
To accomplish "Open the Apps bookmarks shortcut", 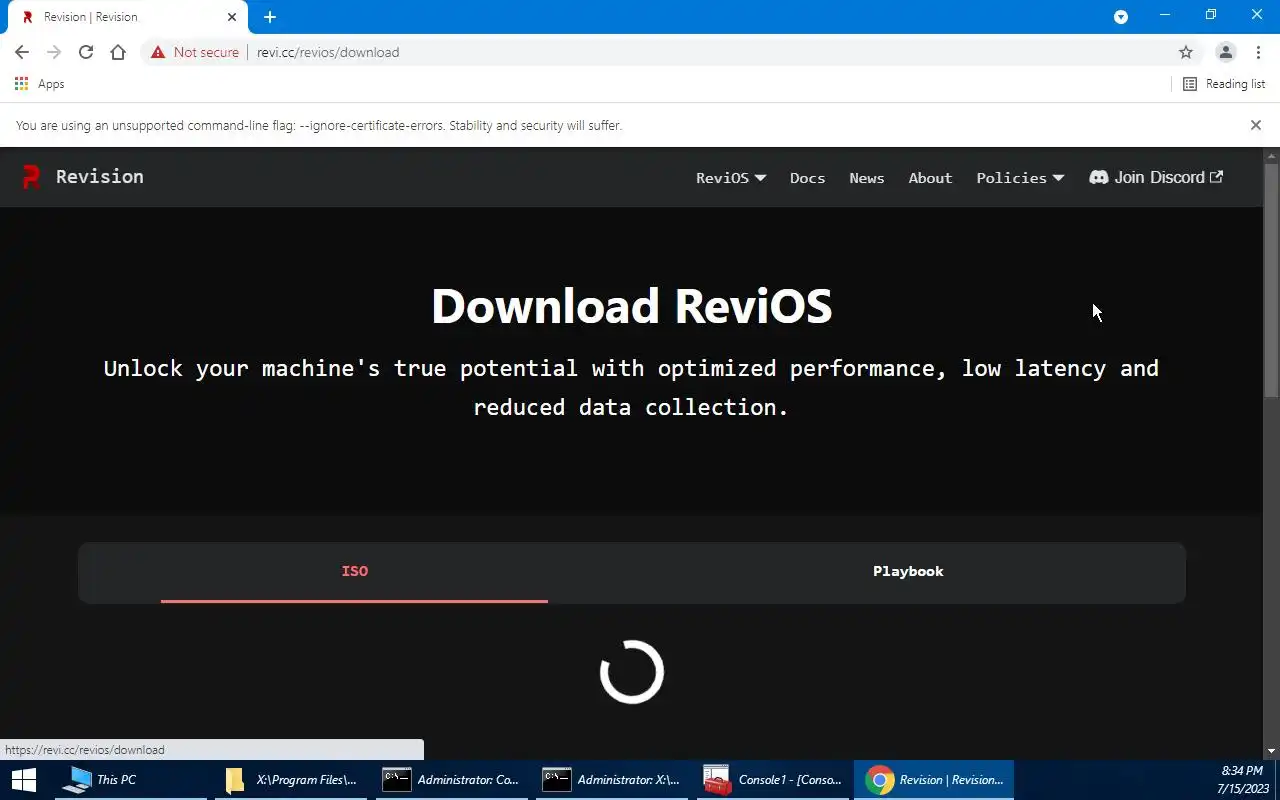I will pyautogui.click(x=40, y=84).
